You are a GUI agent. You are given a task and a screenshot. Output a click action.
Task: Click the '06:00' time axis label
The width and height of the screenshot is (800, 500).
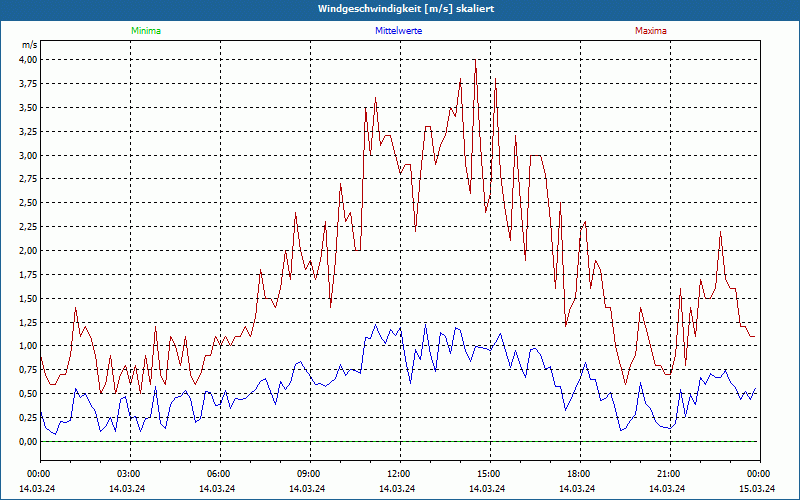(x=220, y=474)
